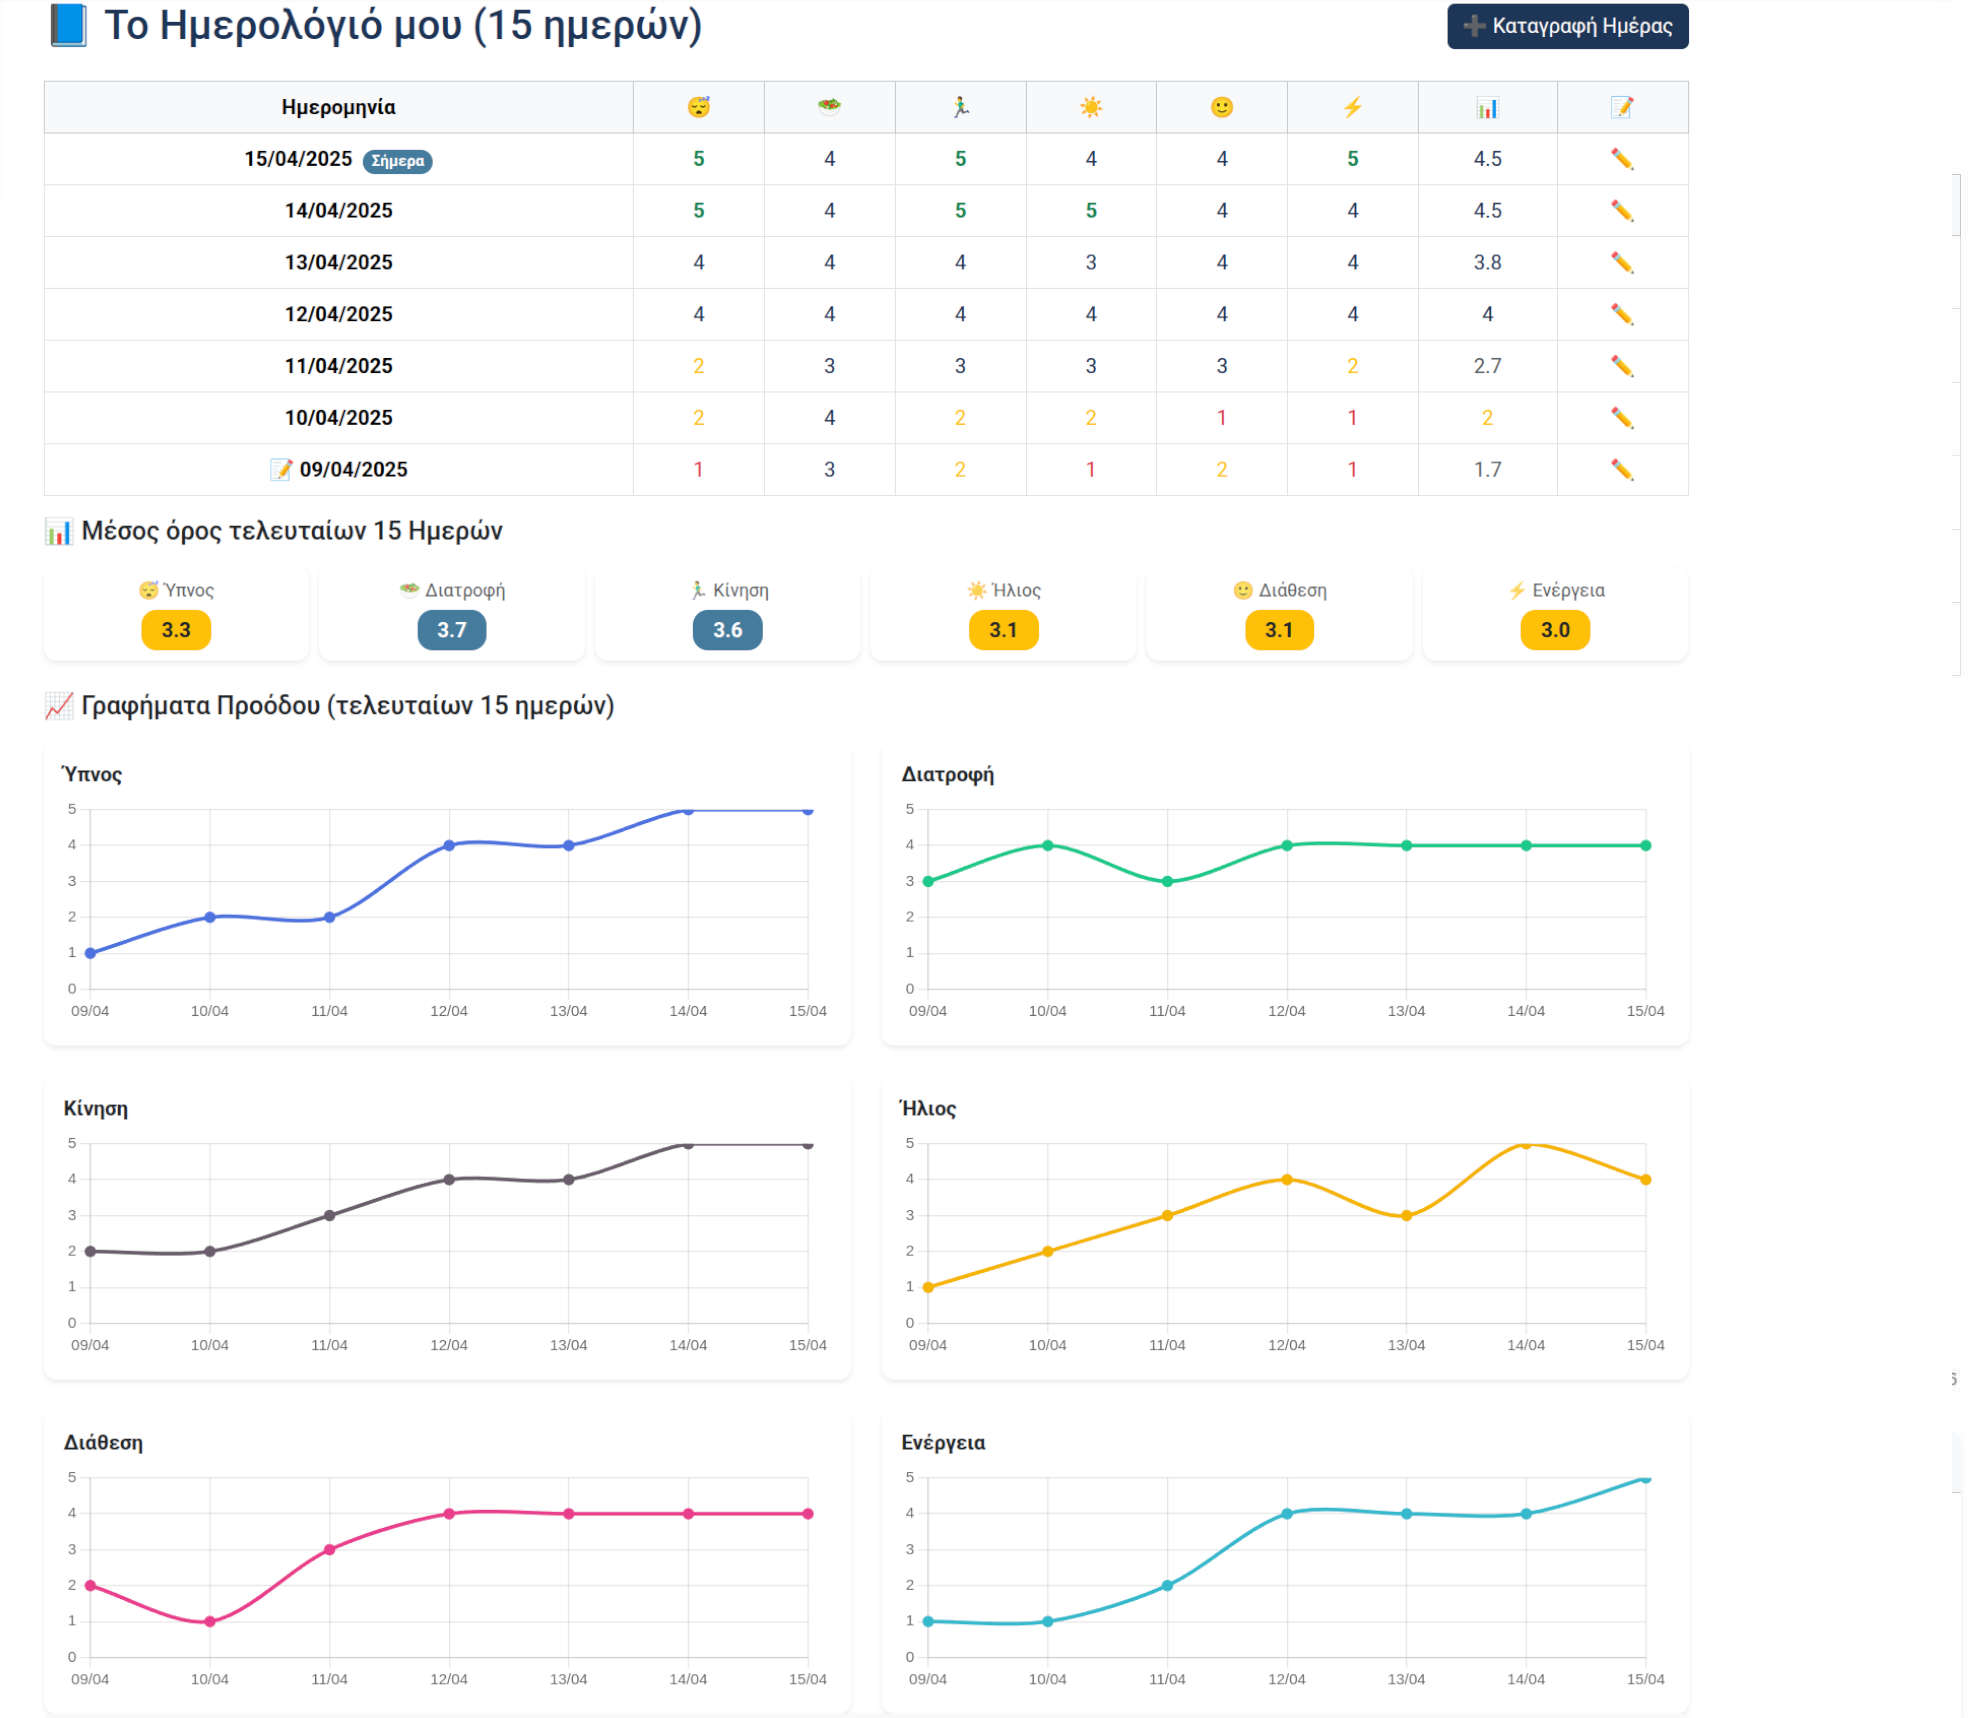Click the running person column header icon
The width and height of the screenshot is (1969, 1718).
960,107
